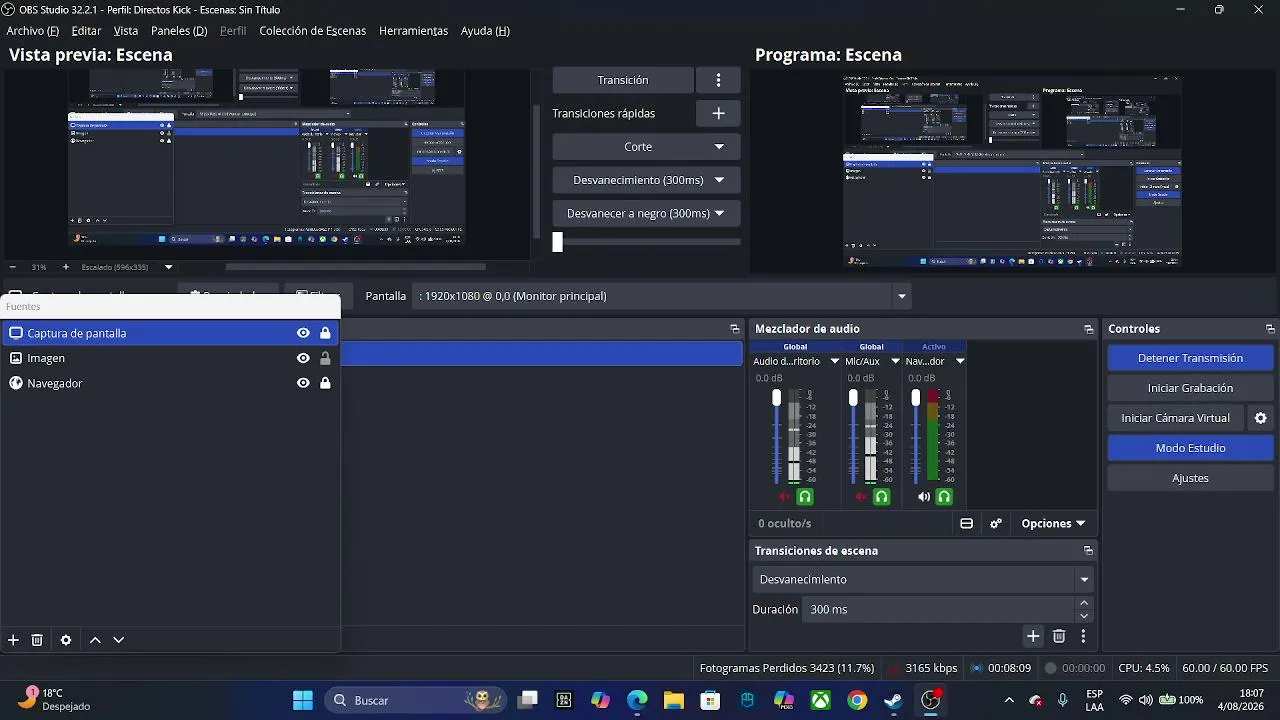
Task: Remove the scene transition with the trash icon
Action: [1059, 636]
